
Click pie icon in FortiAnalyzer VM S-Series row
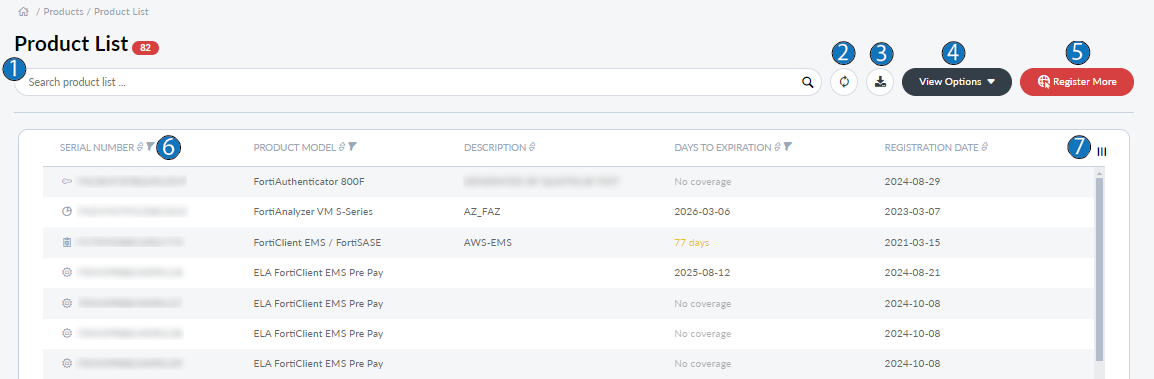[67, 211]
